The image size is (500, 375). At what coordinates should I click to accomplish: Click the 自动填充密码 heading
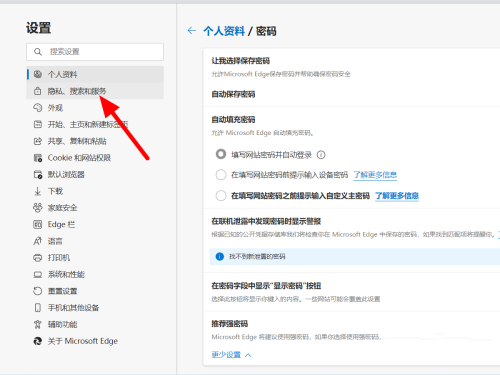233,119
